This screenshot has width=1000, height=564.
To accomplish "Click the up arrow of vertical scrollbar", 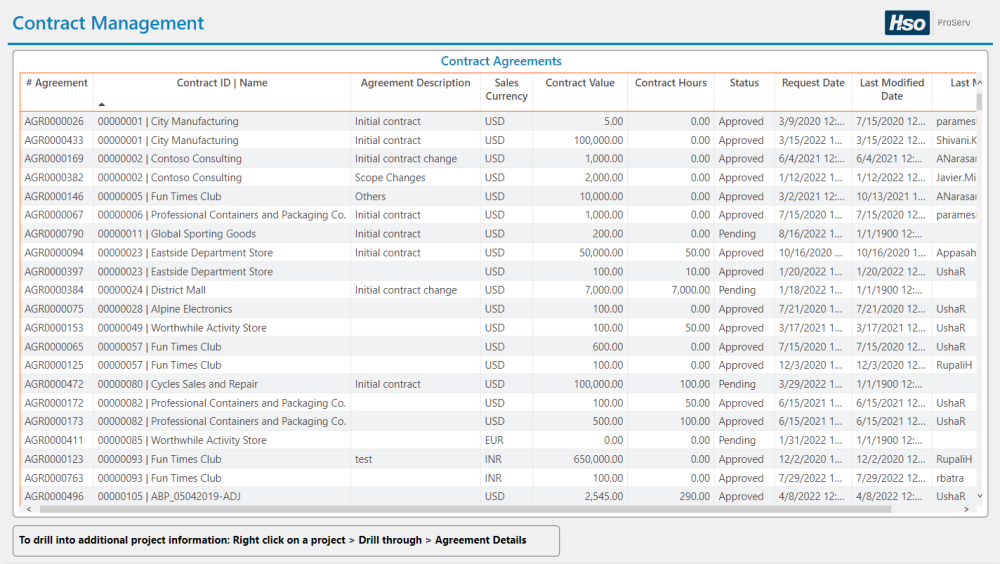I will pyautogui.click(x=980, y=83).
